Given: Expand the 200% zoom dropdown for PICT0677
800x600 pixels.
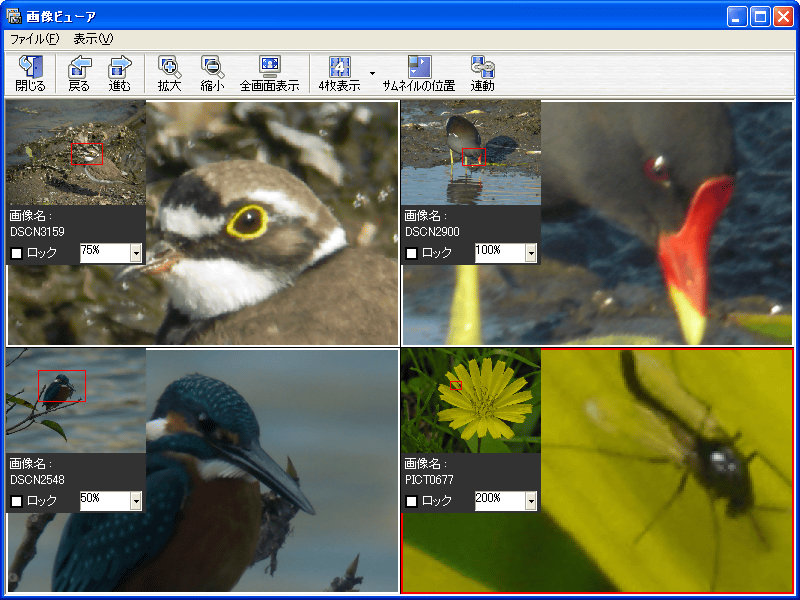Looking at the screenshot, I should (x=531, y=501).
